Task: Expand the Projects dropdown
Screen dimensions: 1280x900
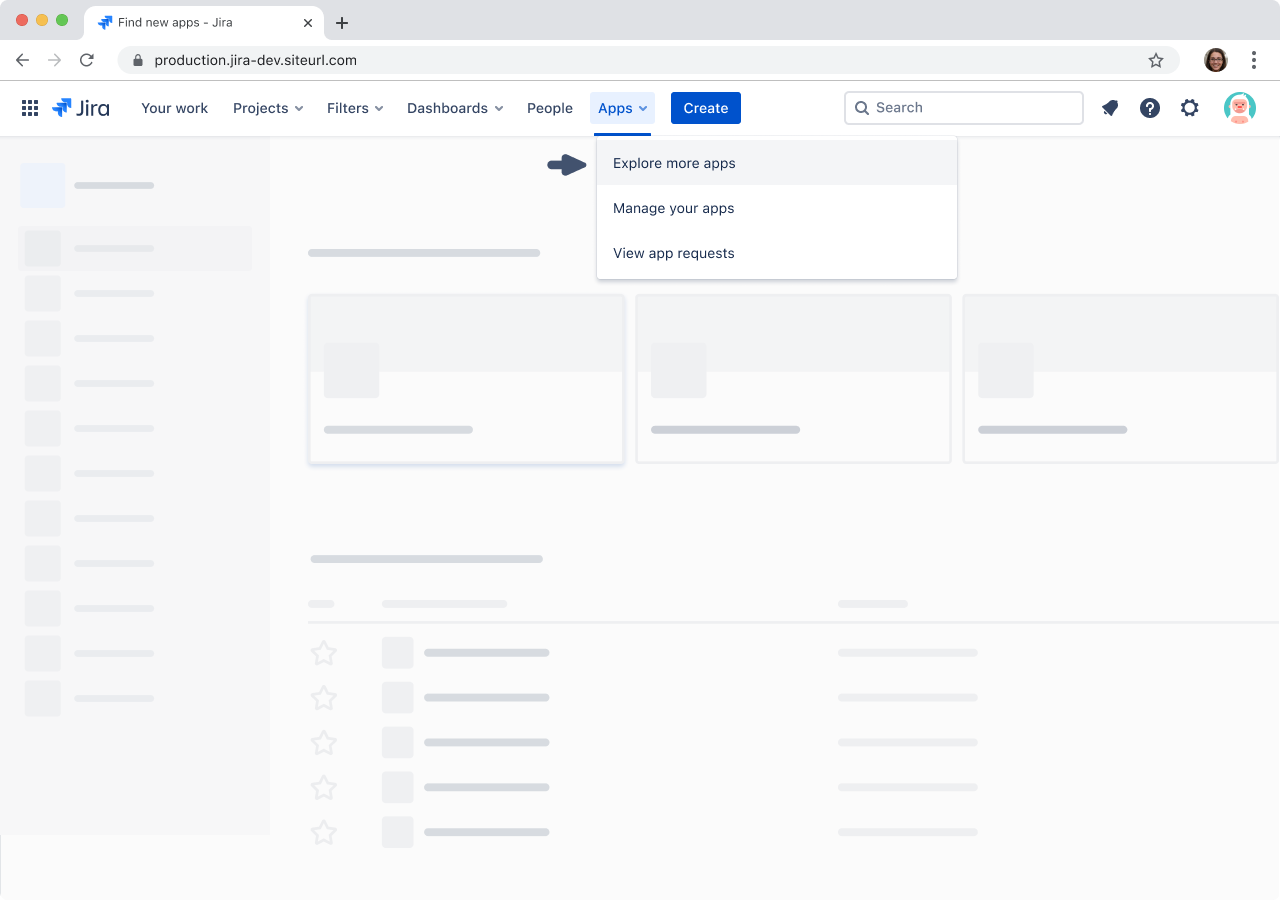Action: click(x=267, y=108)
